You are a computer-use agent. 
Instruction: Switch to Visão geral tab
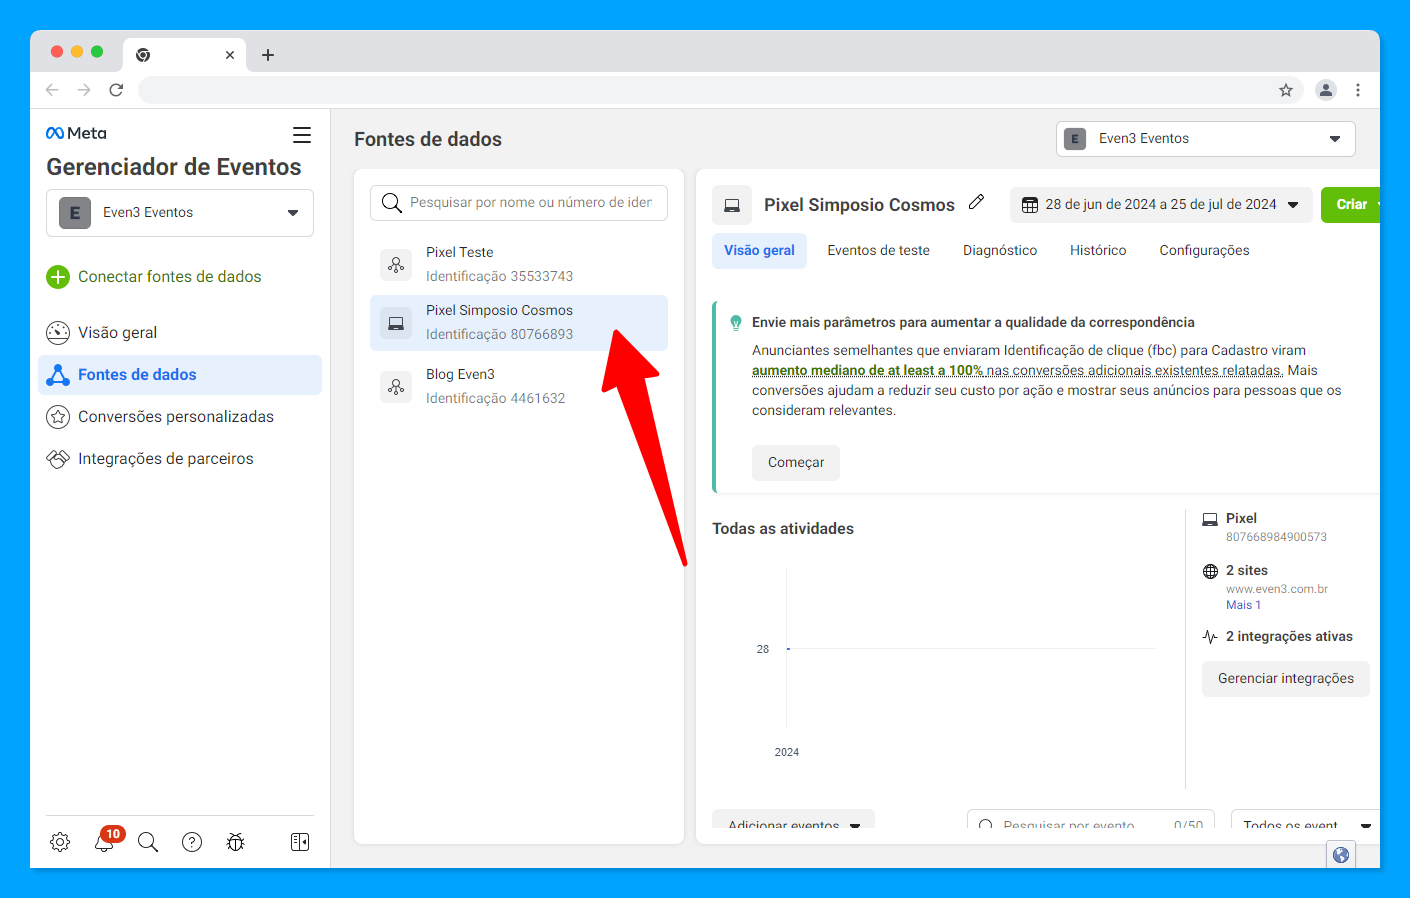pyautogui.click(x=759, y=251)
